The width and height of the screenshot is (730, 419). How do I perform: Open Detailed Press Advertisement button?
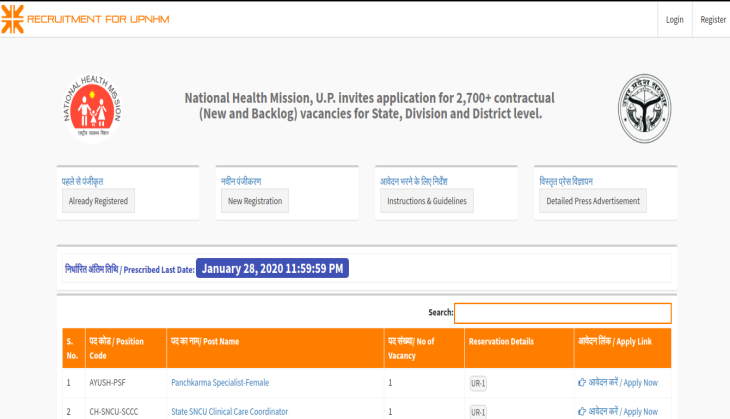click(x=593, y=201)
